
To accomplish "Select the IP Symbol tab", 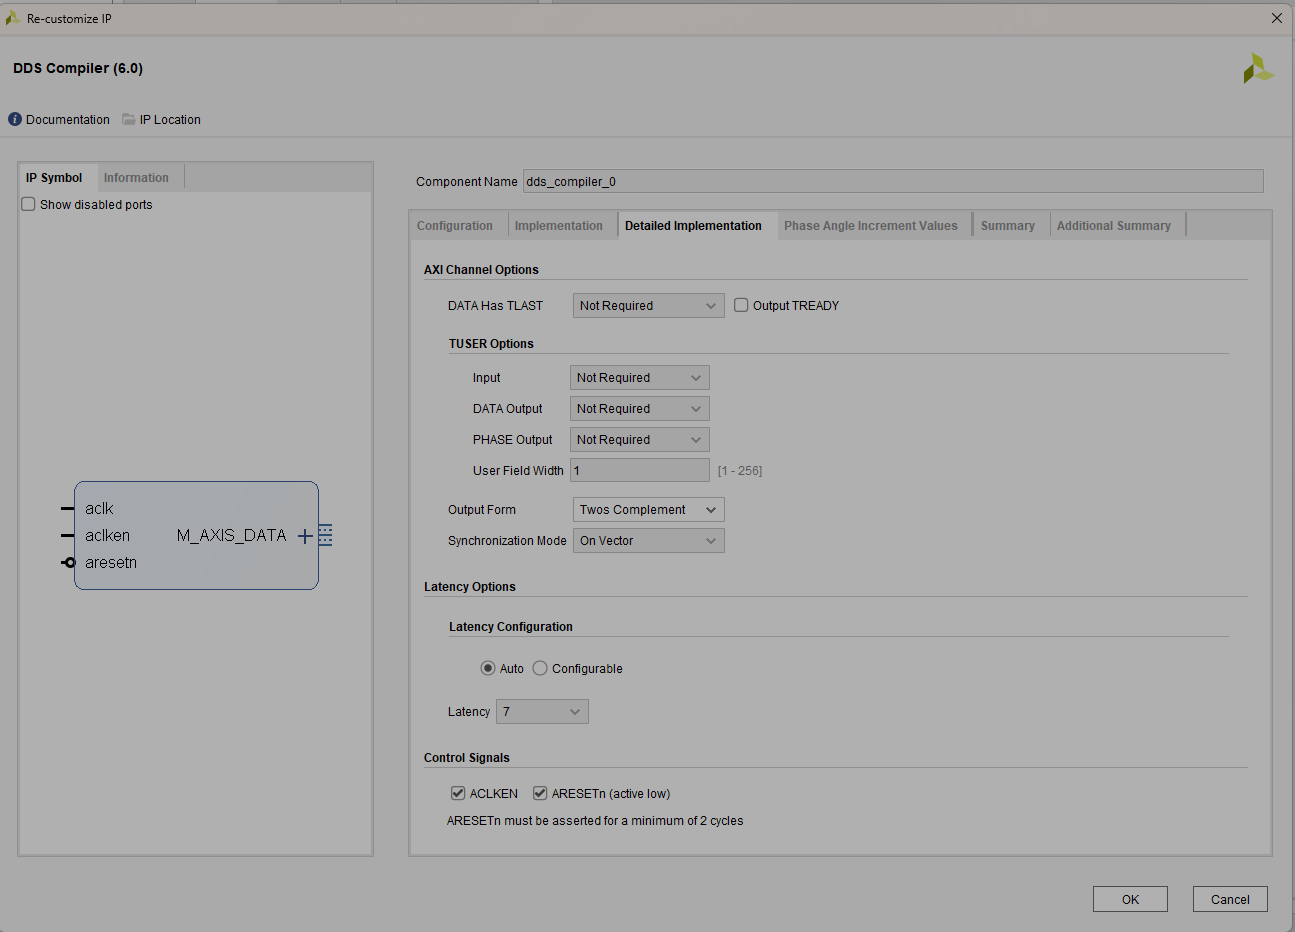I will pyautogui.click(x=58, y=178).
